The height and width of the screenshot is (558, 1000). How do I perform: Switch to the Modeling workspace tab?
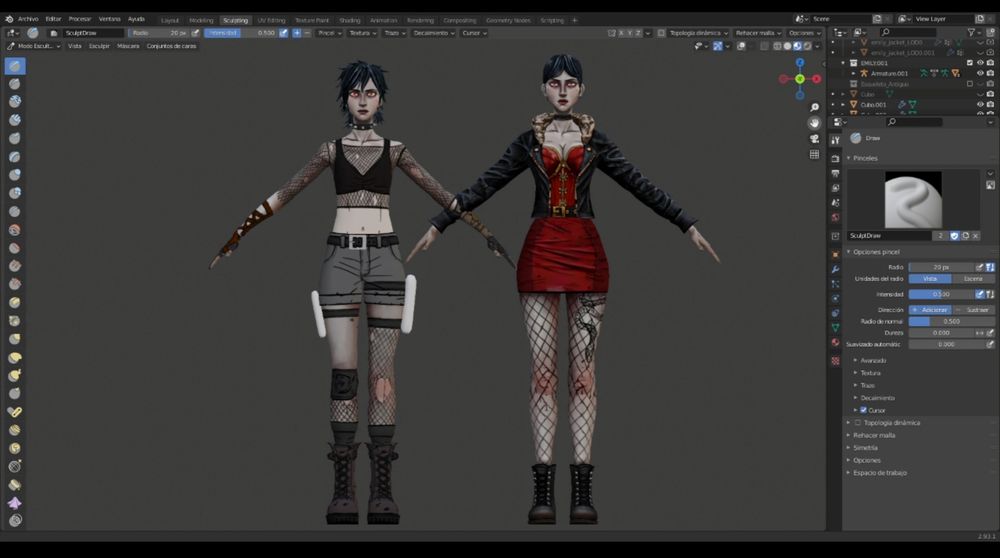tap(202, 20)
